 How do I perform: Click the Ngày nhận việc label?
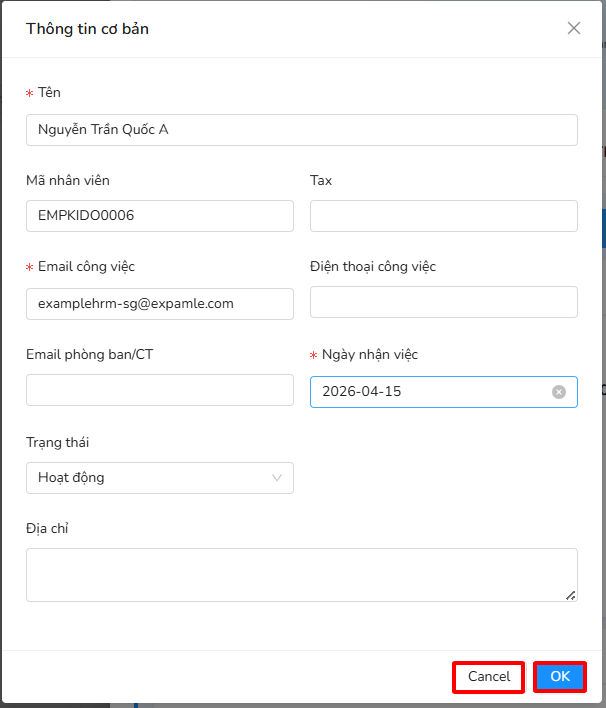(x=370, y=355)
